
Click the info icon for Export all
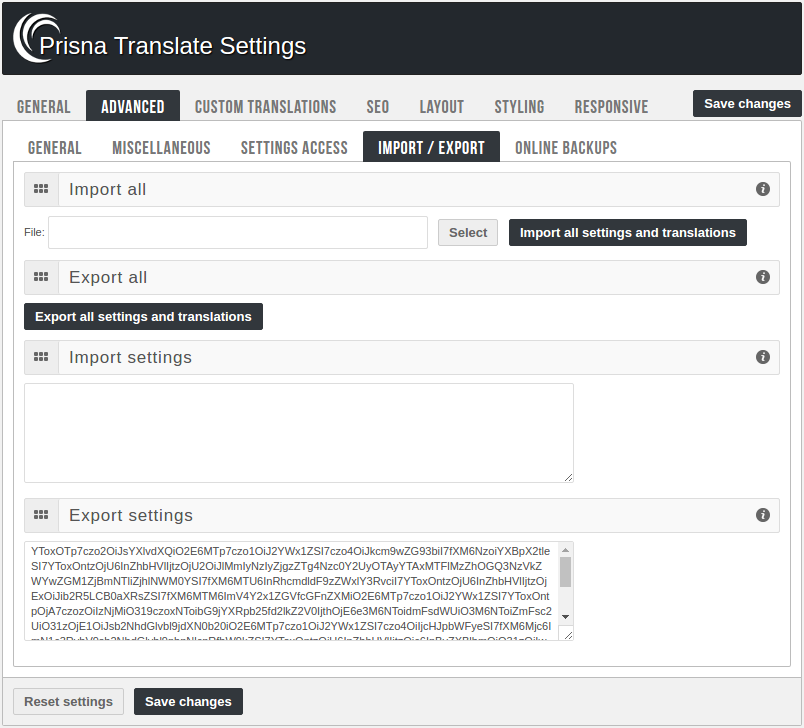(x=763, y=277)
